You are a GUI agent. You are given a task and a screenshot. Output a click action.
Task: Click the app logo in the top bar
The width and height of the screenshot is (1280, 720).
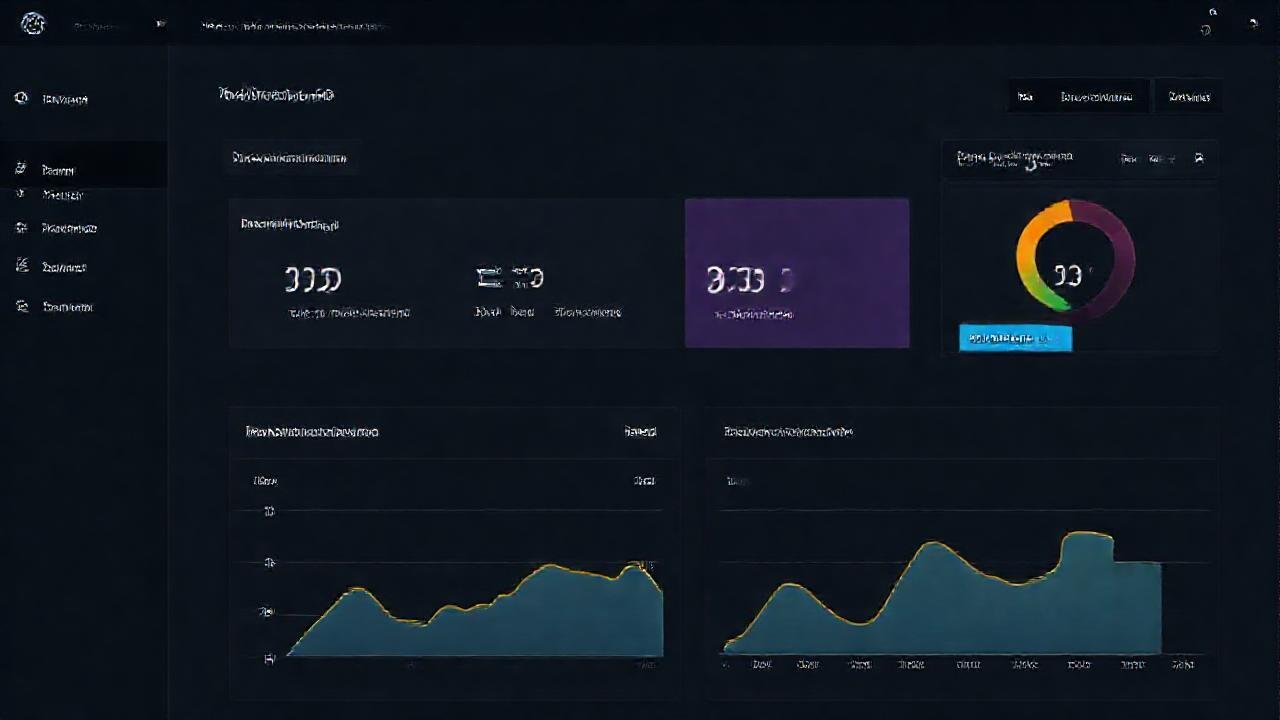(x=33, y=23)
